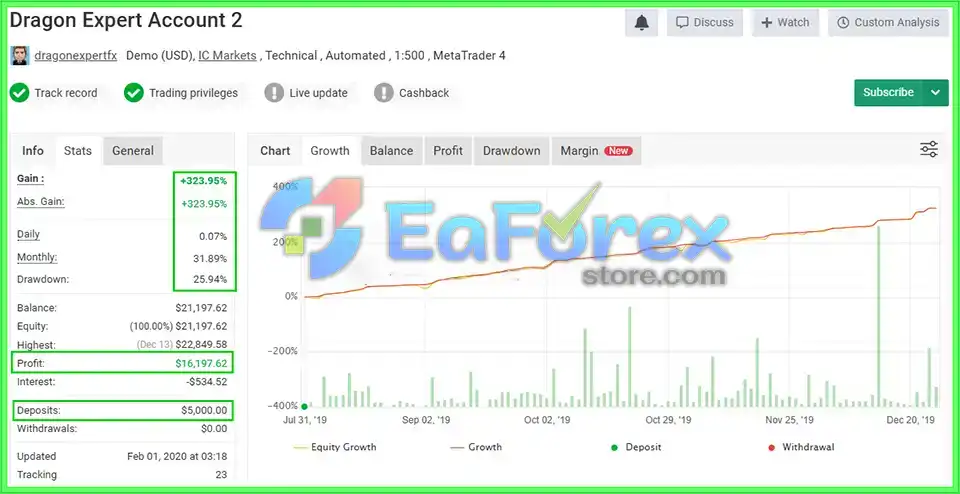
Task: Open the Margin tab marked New
Action: [x=596, y=151]
